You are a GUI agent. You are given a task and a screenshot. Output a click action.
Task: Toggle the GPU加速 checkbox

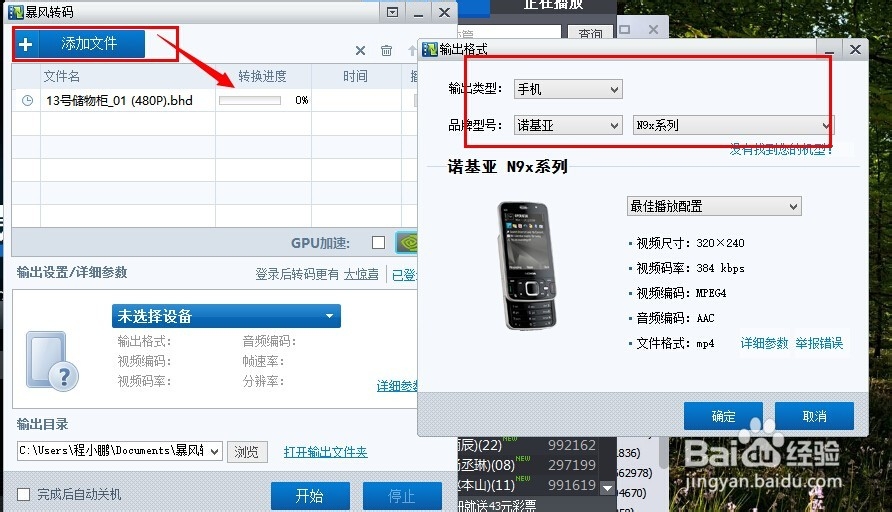(x=378, y=243)
